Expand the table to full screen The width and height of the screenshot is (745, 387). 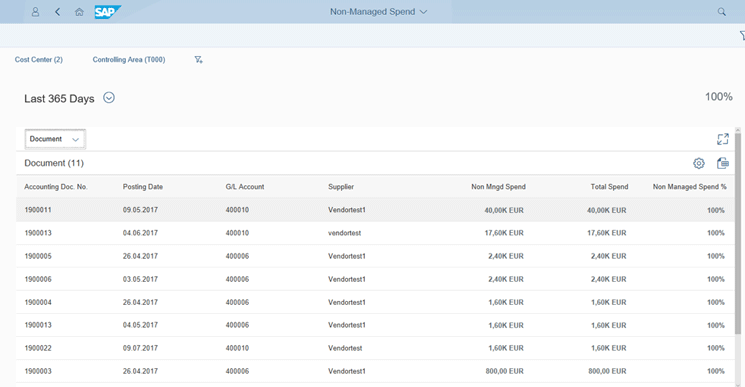pos(723,139)
